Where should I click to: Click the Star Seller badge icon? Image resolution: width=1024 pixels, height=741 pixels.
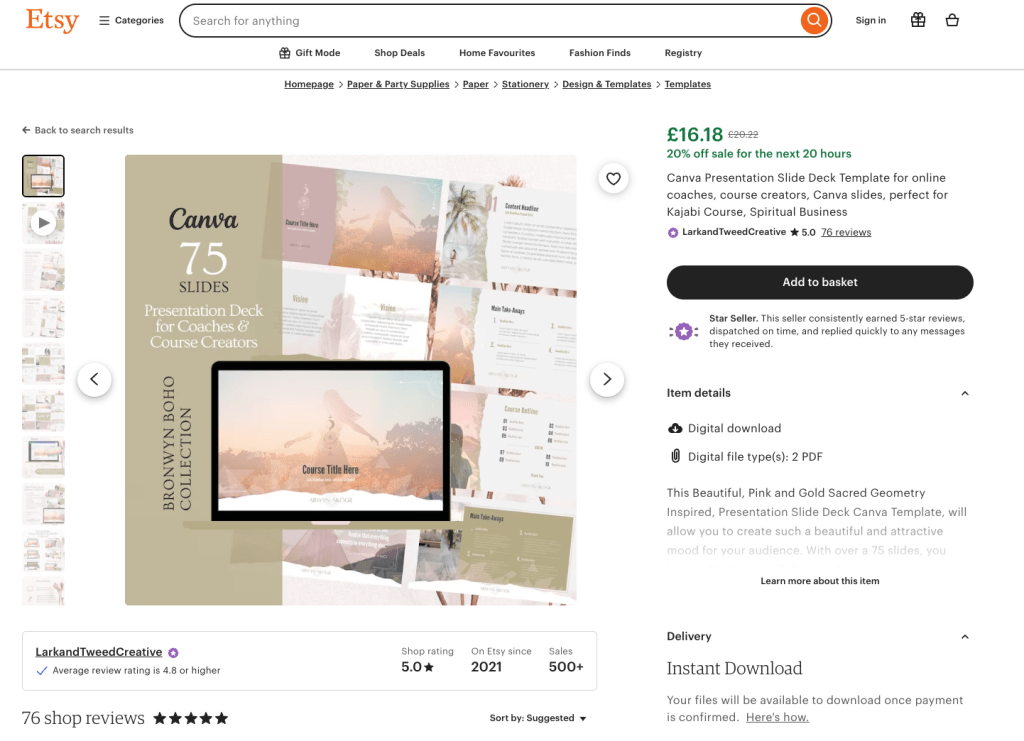click(683, 332)
